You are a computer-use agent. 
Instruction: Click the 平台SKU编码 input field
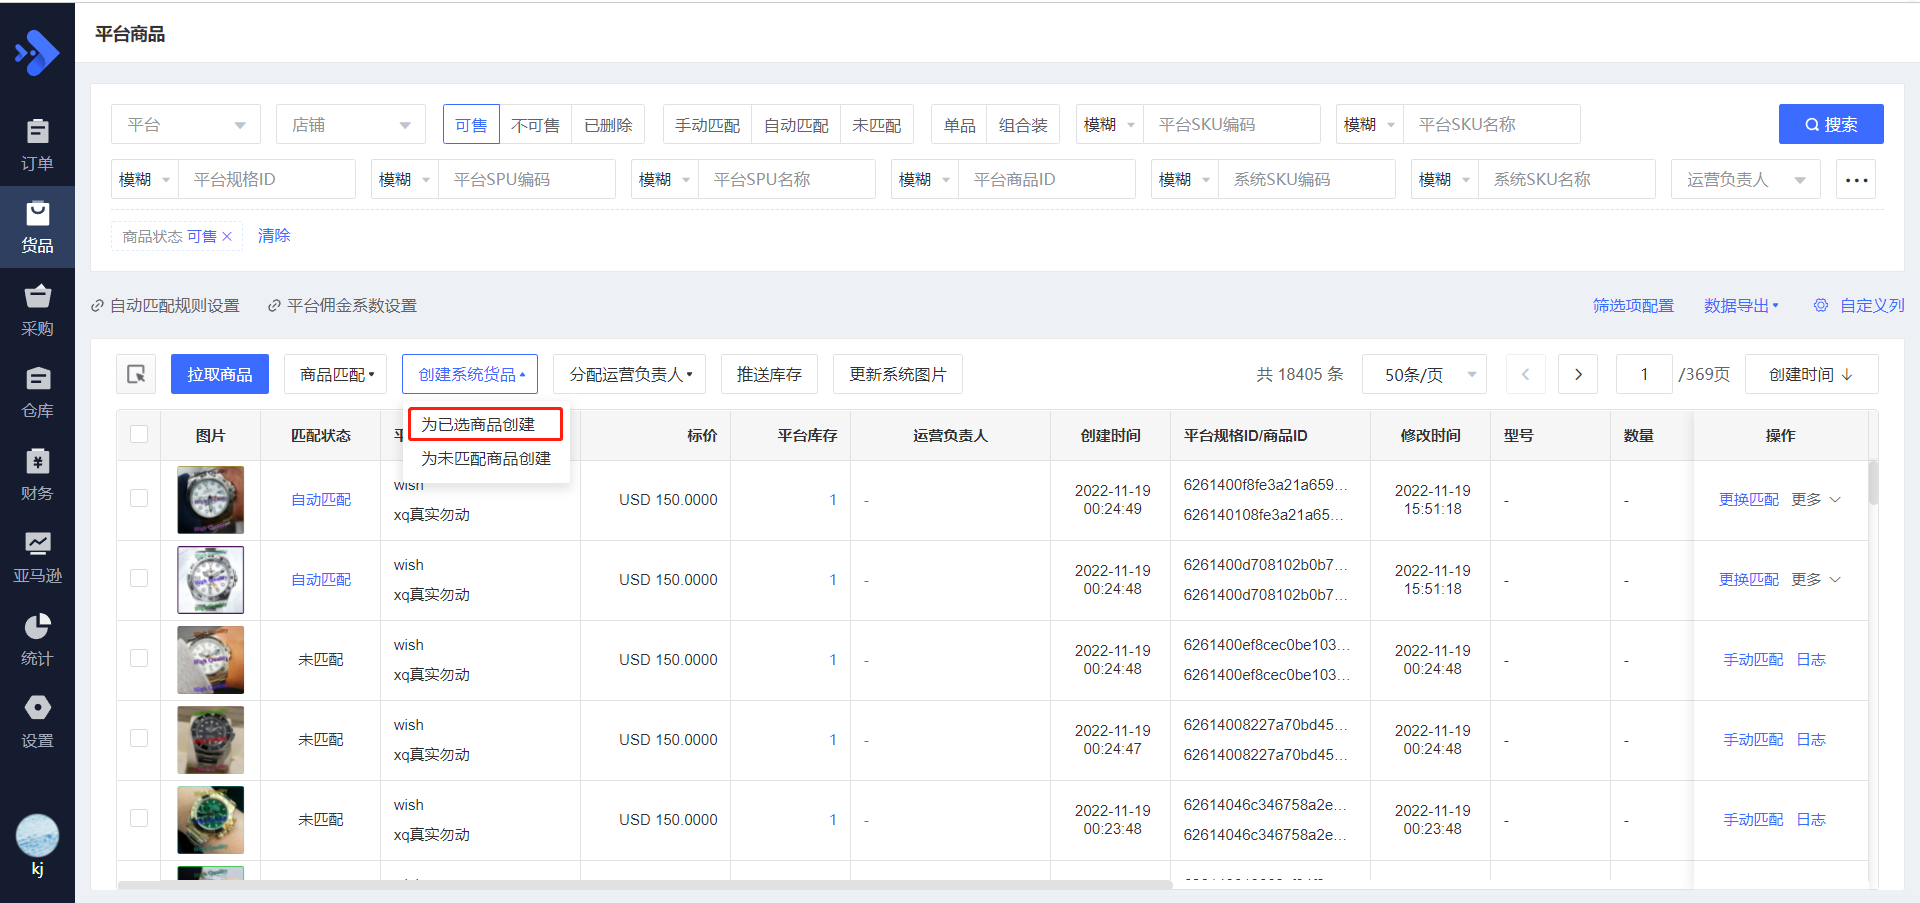(1232, 124)
